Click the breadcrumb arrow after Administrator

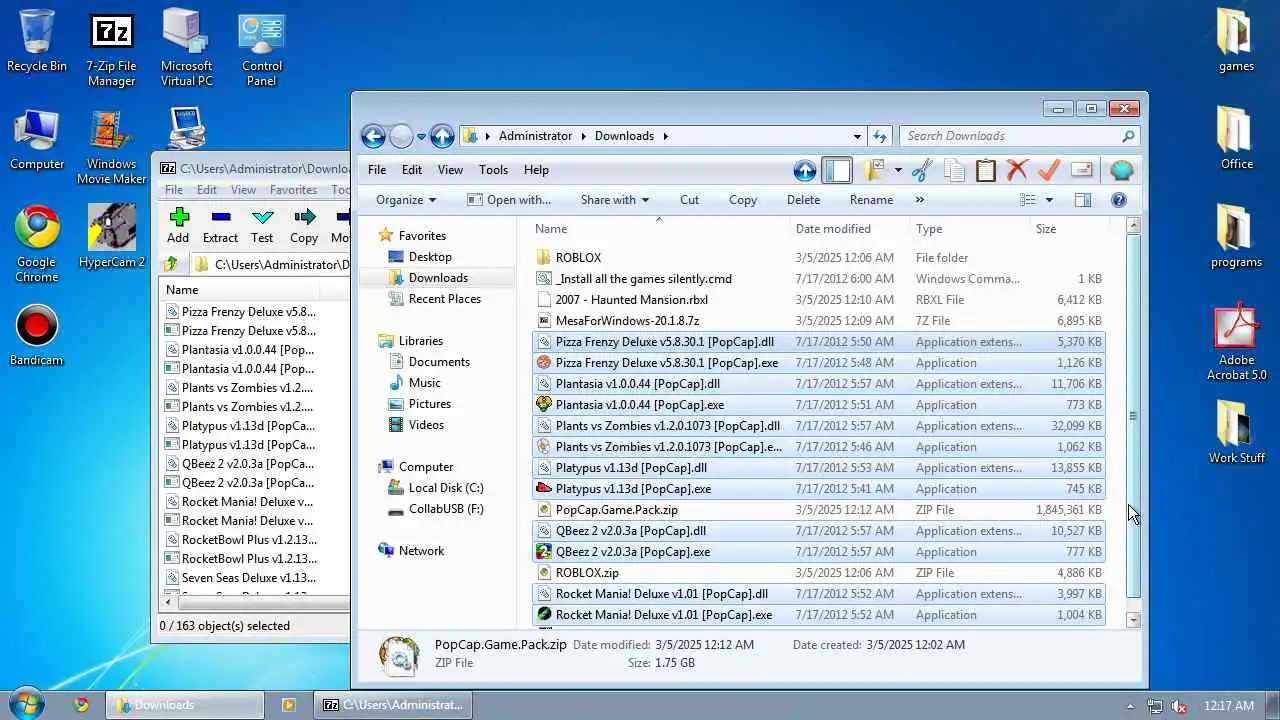tap(584, 136)
